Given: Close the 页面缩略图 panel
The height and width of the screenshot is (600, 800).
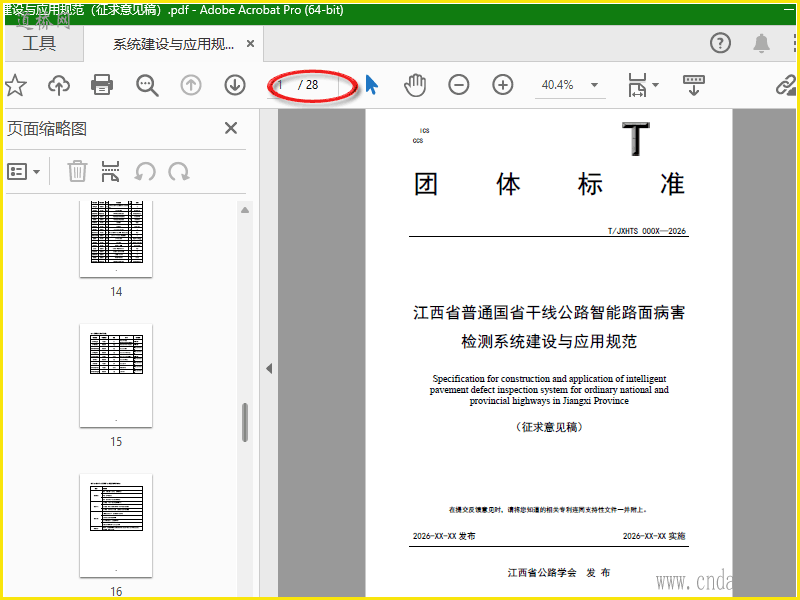Looking at the screenshot, I should pyautogui.click(x=231, y=128).
